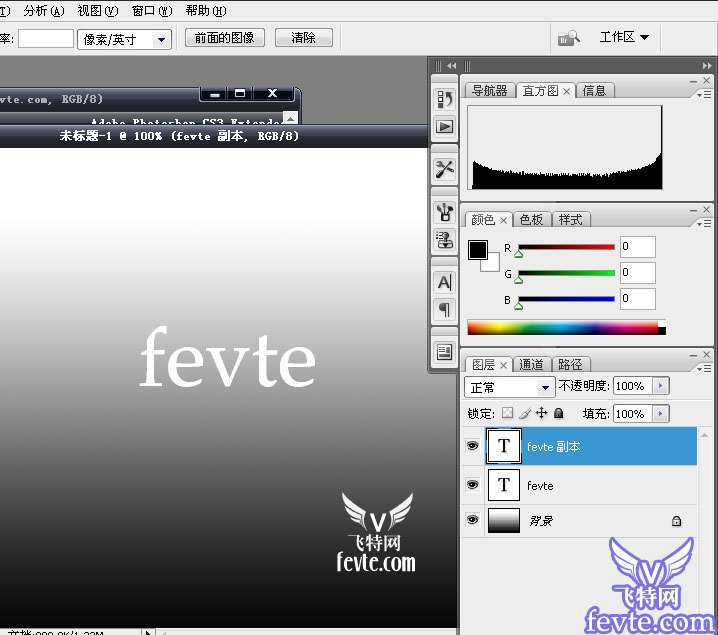Viewport: 718px width, 635px height.
Task: Launch Bridge from the options bar icon
Action: pos(569,38)
